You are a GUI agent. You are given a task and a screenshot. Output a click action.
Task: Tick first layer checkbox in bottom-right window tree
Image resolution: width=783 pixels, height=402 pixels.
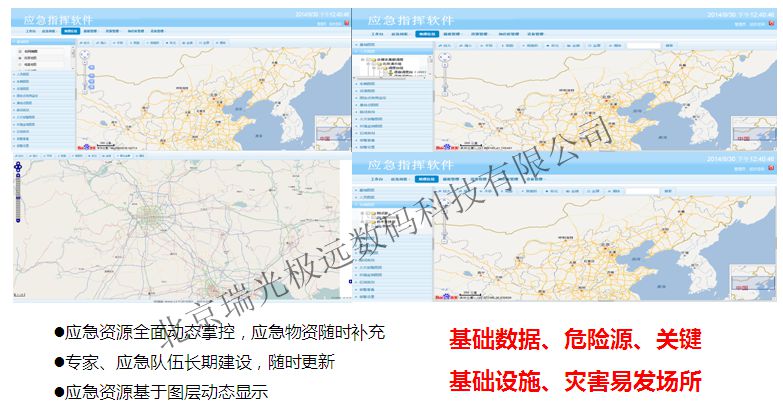[369, 213]
